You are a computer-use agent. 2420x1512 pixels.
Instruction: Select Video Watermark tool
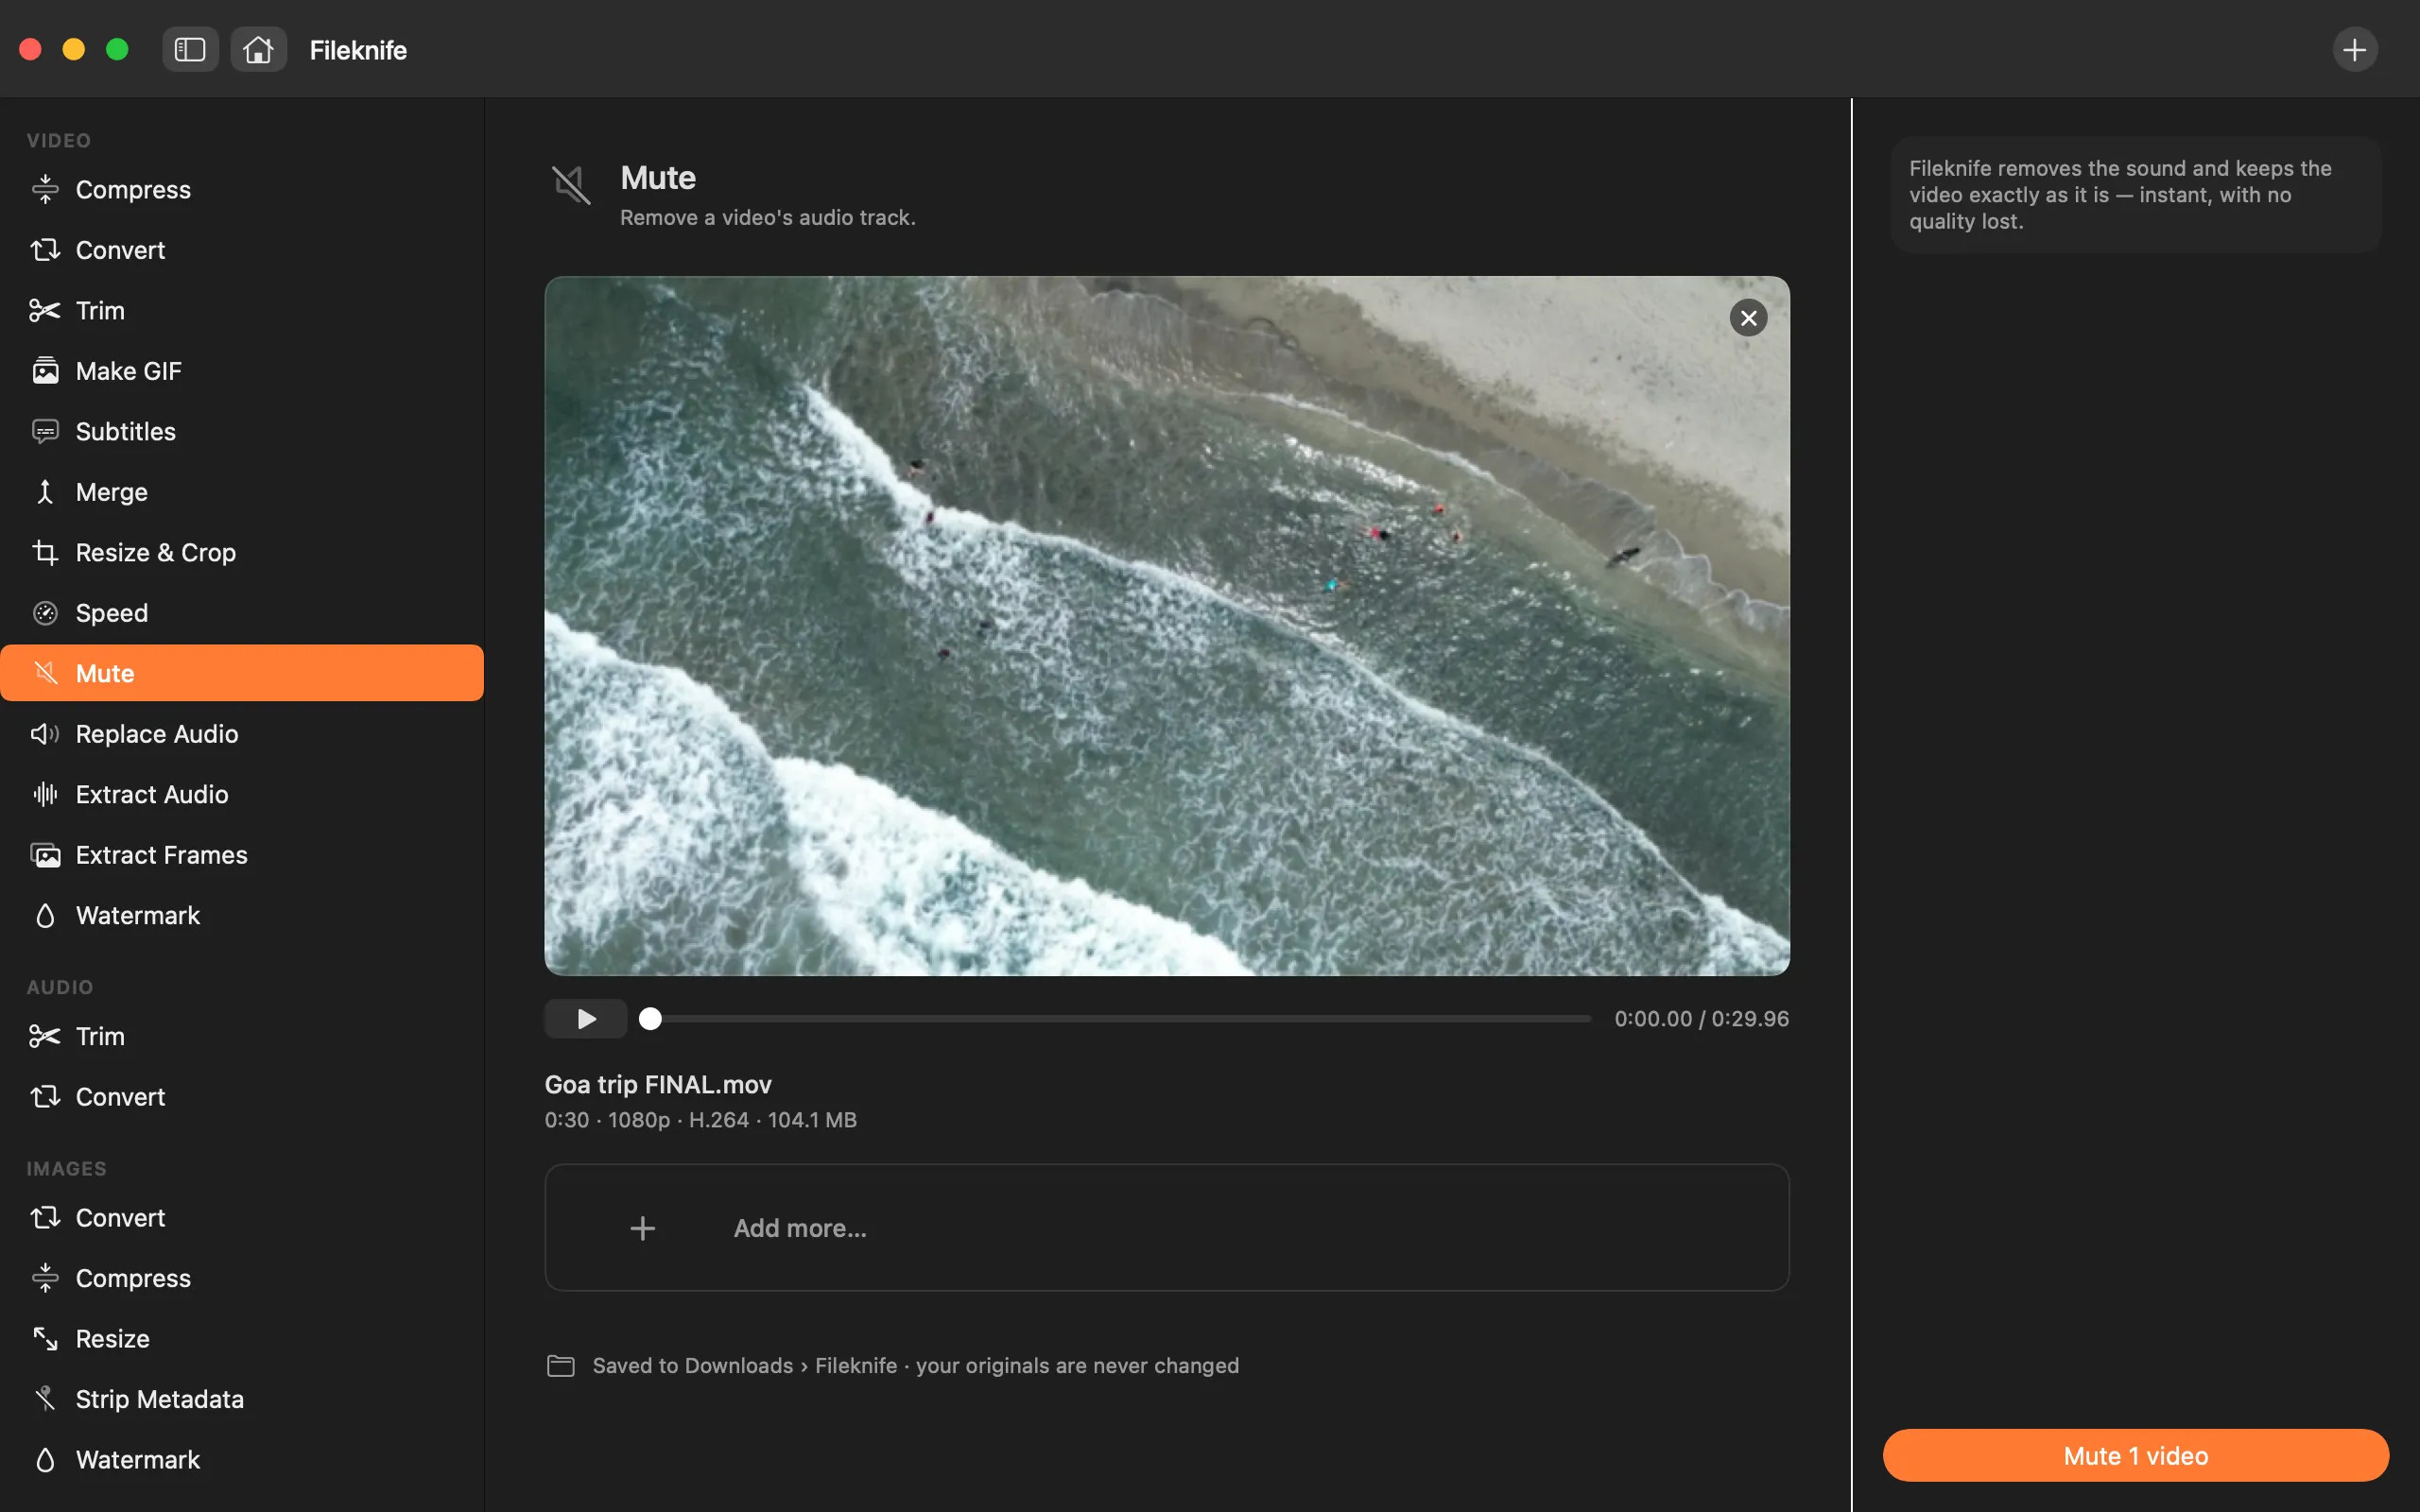point(242,915)
